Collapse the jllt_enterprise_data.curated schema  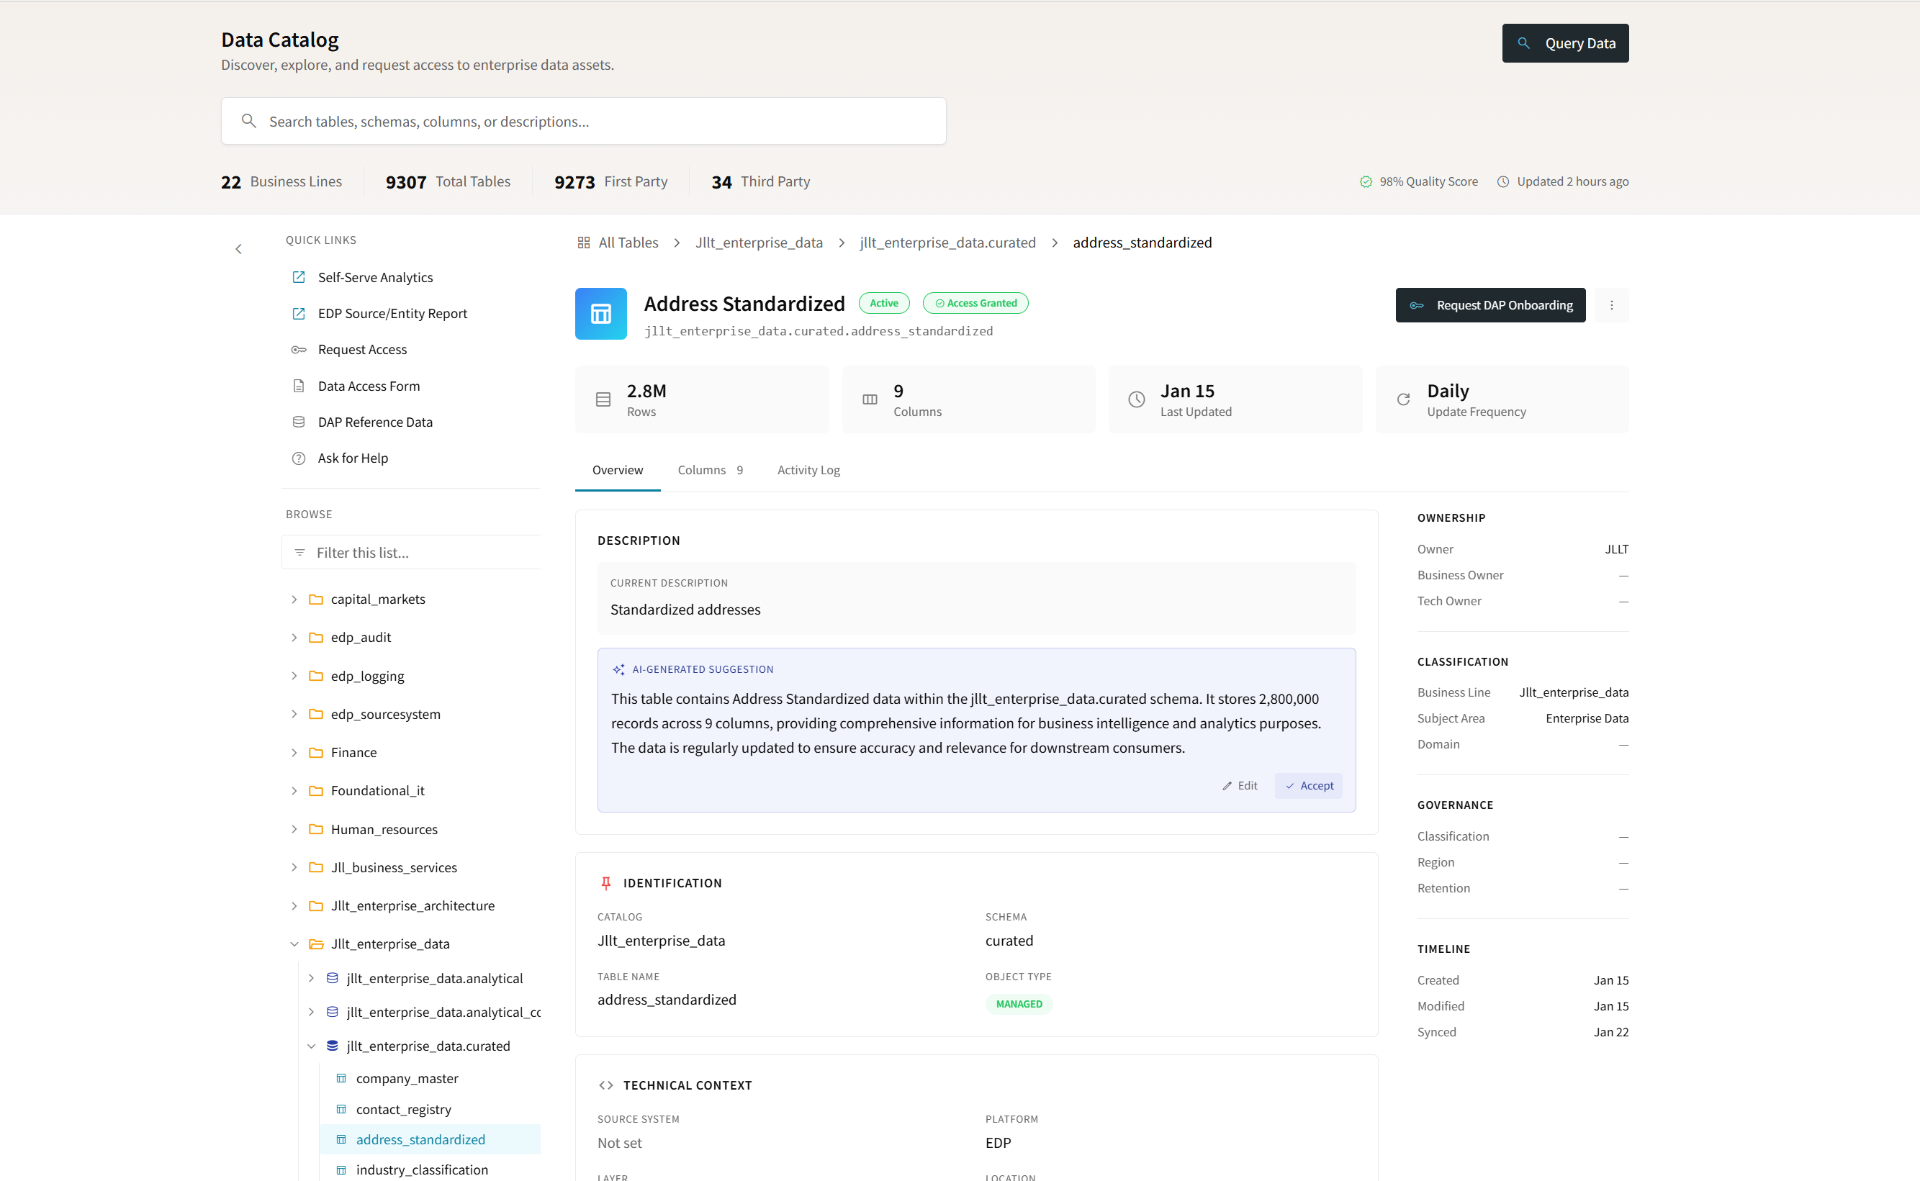[x=311, y=1046]
